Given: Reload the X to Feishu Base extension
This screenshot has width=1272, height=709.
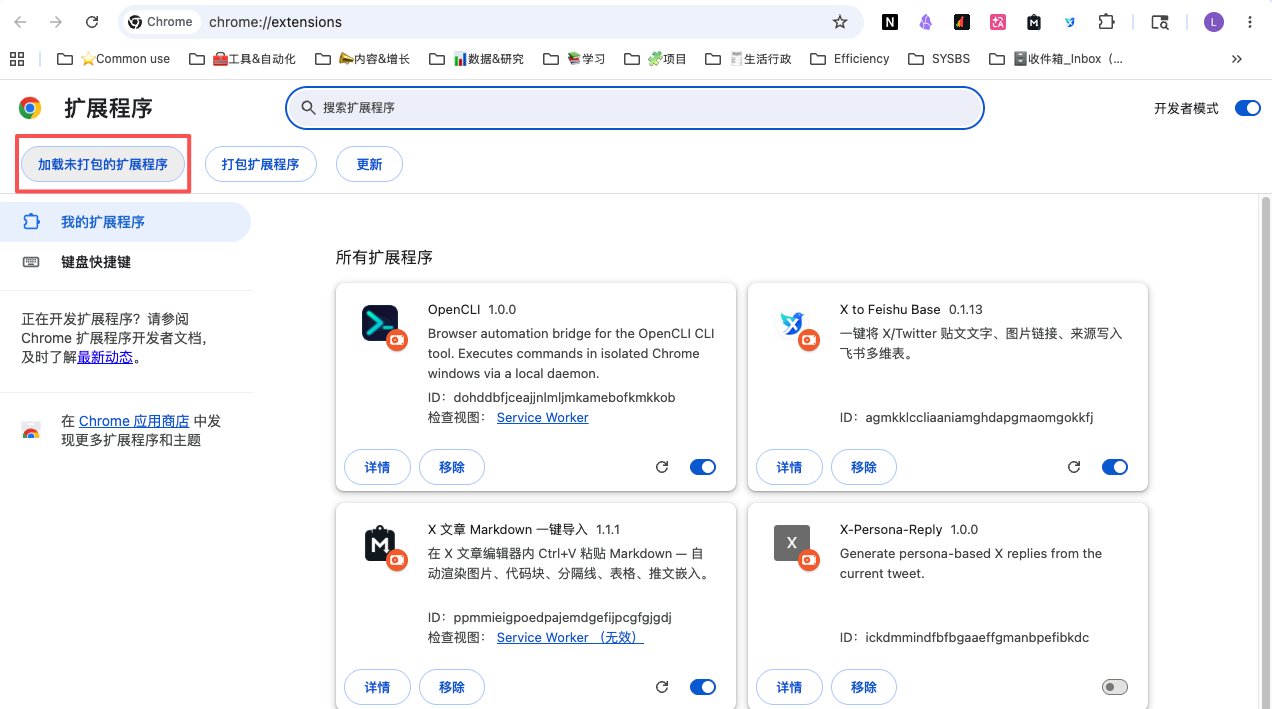Looking at the screenshot, I should (x=1074, y=467).
